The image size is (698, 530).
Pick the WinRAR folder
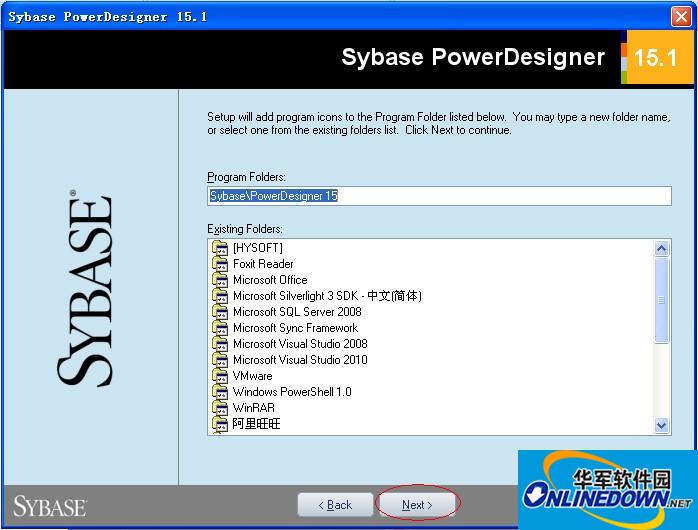[254, 408]
